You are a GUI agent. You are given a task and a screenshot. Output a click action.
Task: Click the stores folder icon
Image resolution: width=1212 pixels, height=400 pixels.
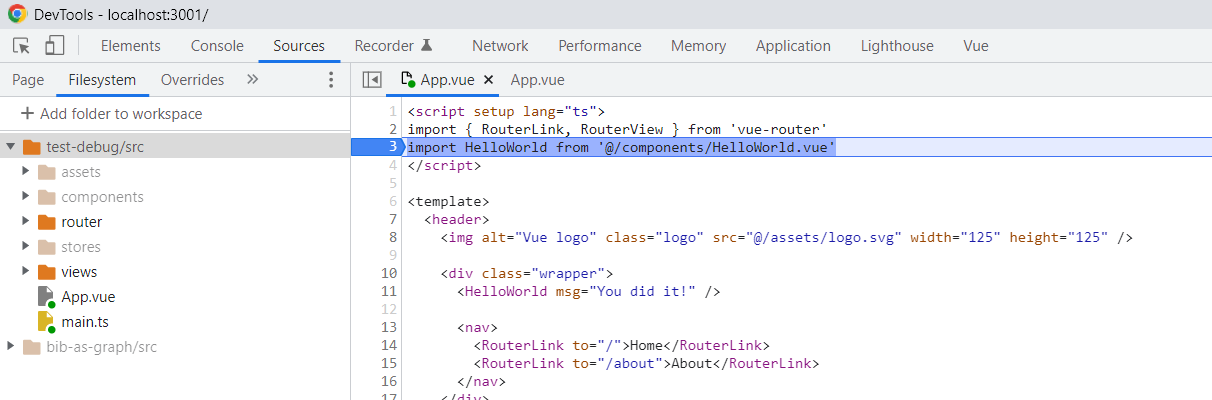coord(46,247)
